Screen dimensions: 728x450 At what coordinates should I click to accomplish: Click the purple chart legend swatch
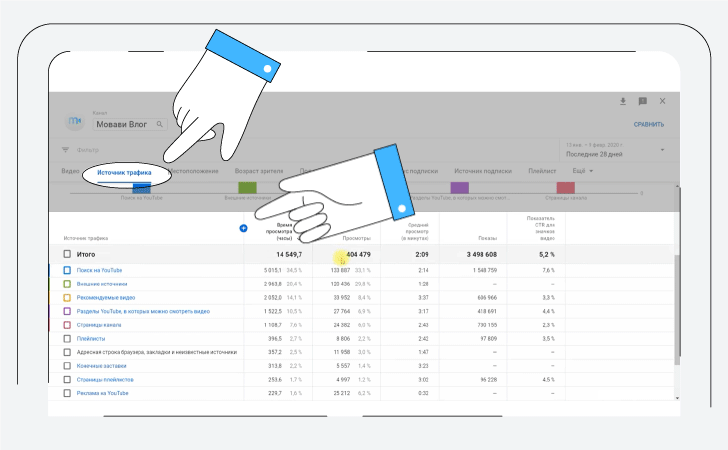(x=460, y=187)
